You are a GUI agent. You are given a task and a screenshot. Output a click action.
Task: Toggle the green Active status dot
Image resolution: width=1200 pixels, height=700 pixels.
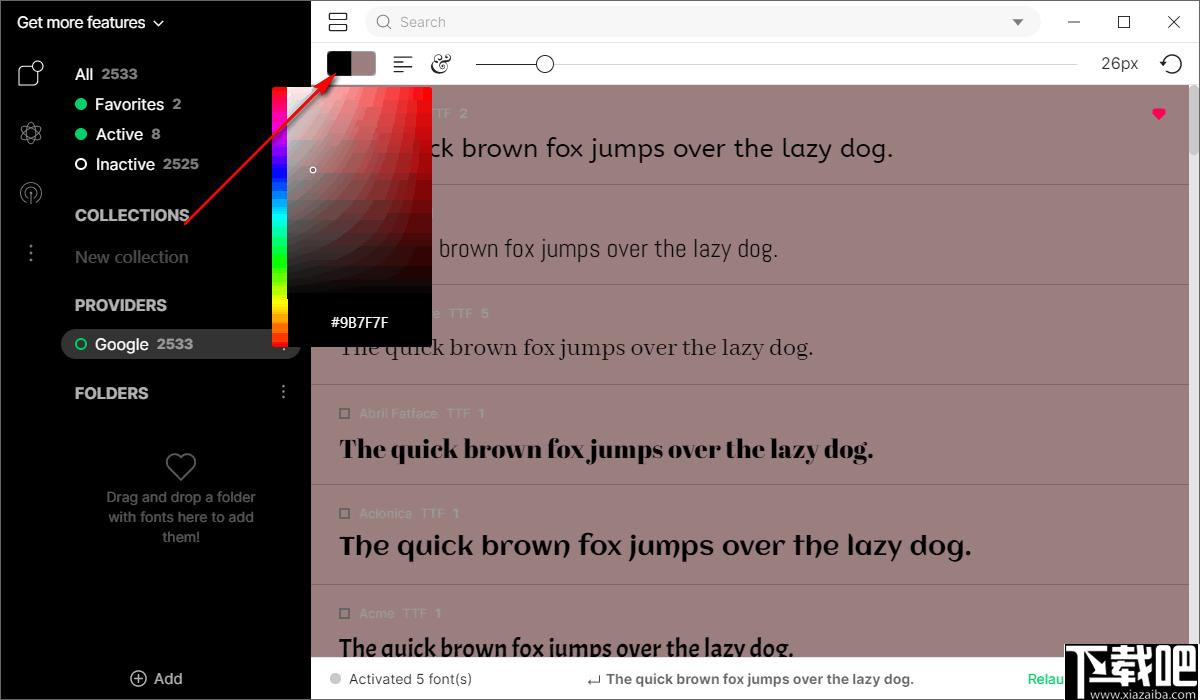(81, 134)
